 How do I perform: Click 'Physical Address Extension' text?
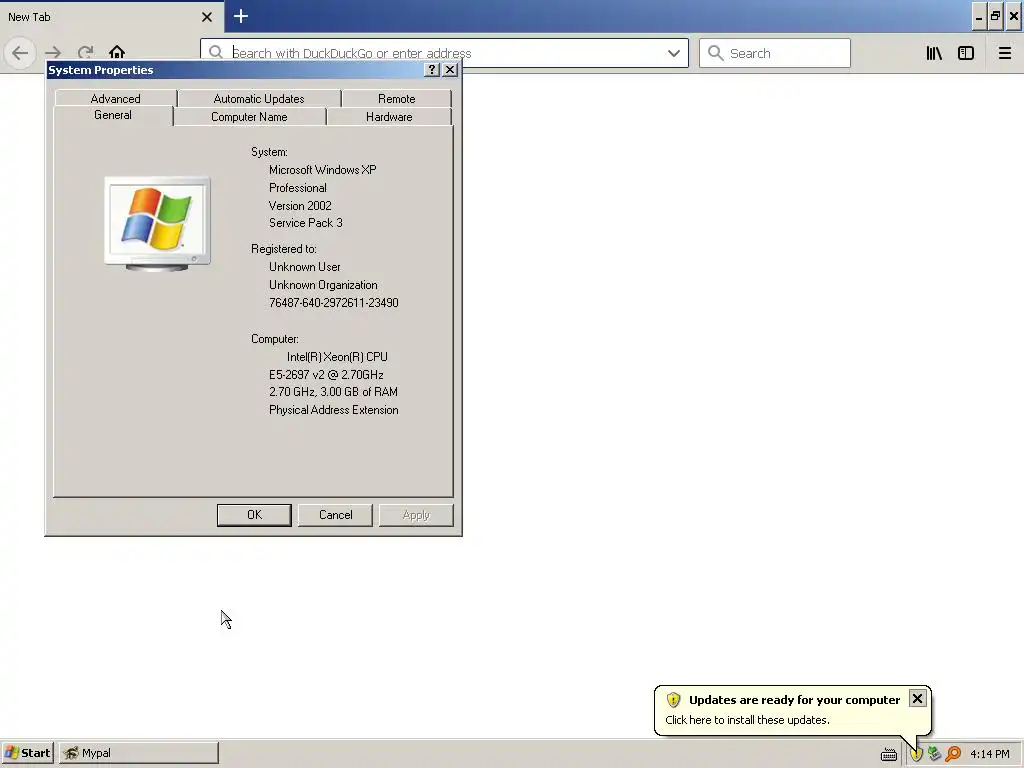pos(334,410)
